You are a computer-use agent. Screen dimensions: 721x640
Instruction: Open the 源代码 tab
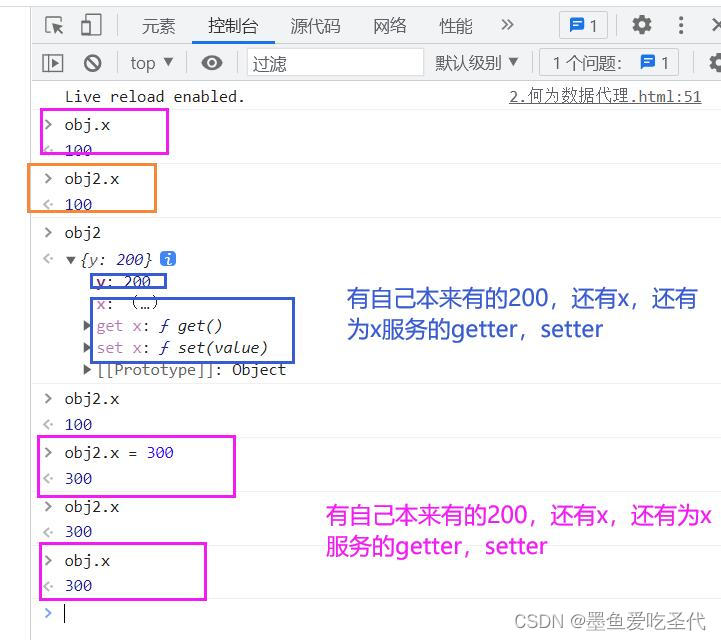(315, 26)
